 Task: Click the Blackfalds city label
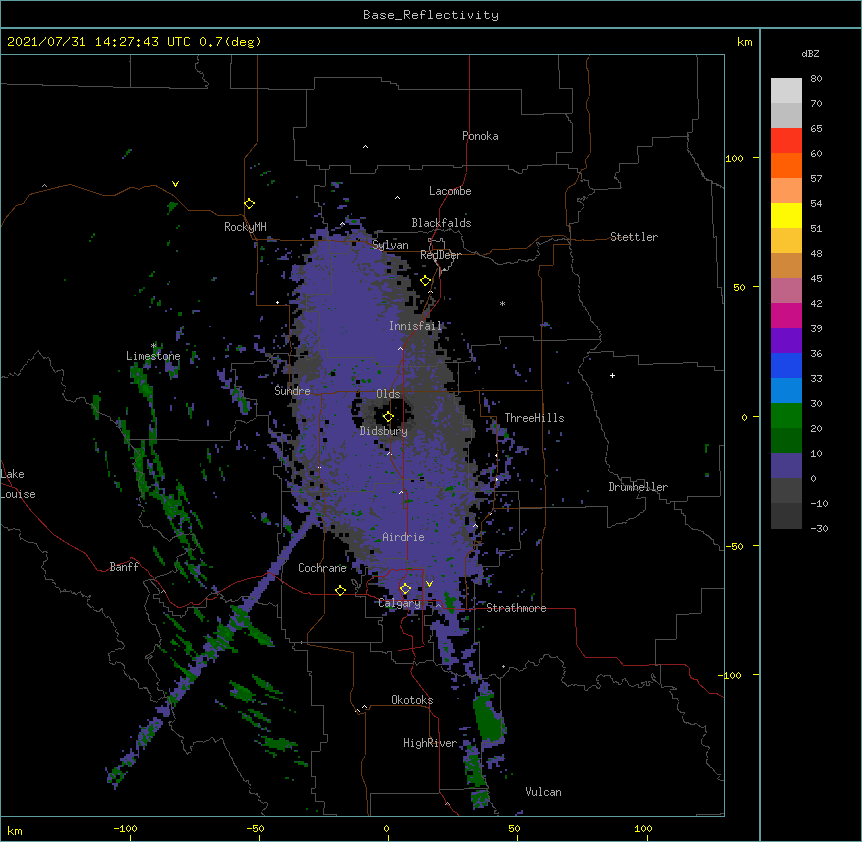pos(441,223)
